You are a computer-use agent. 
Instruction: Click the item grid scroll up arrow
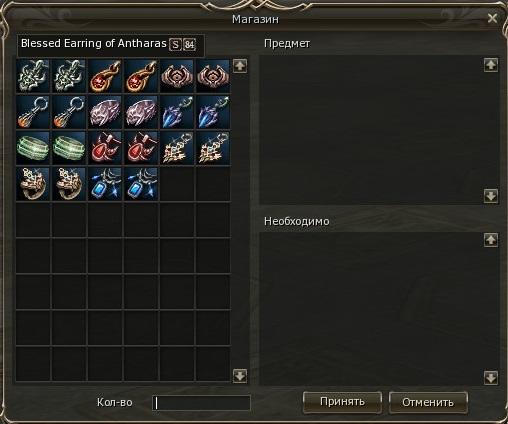(240, 66)
